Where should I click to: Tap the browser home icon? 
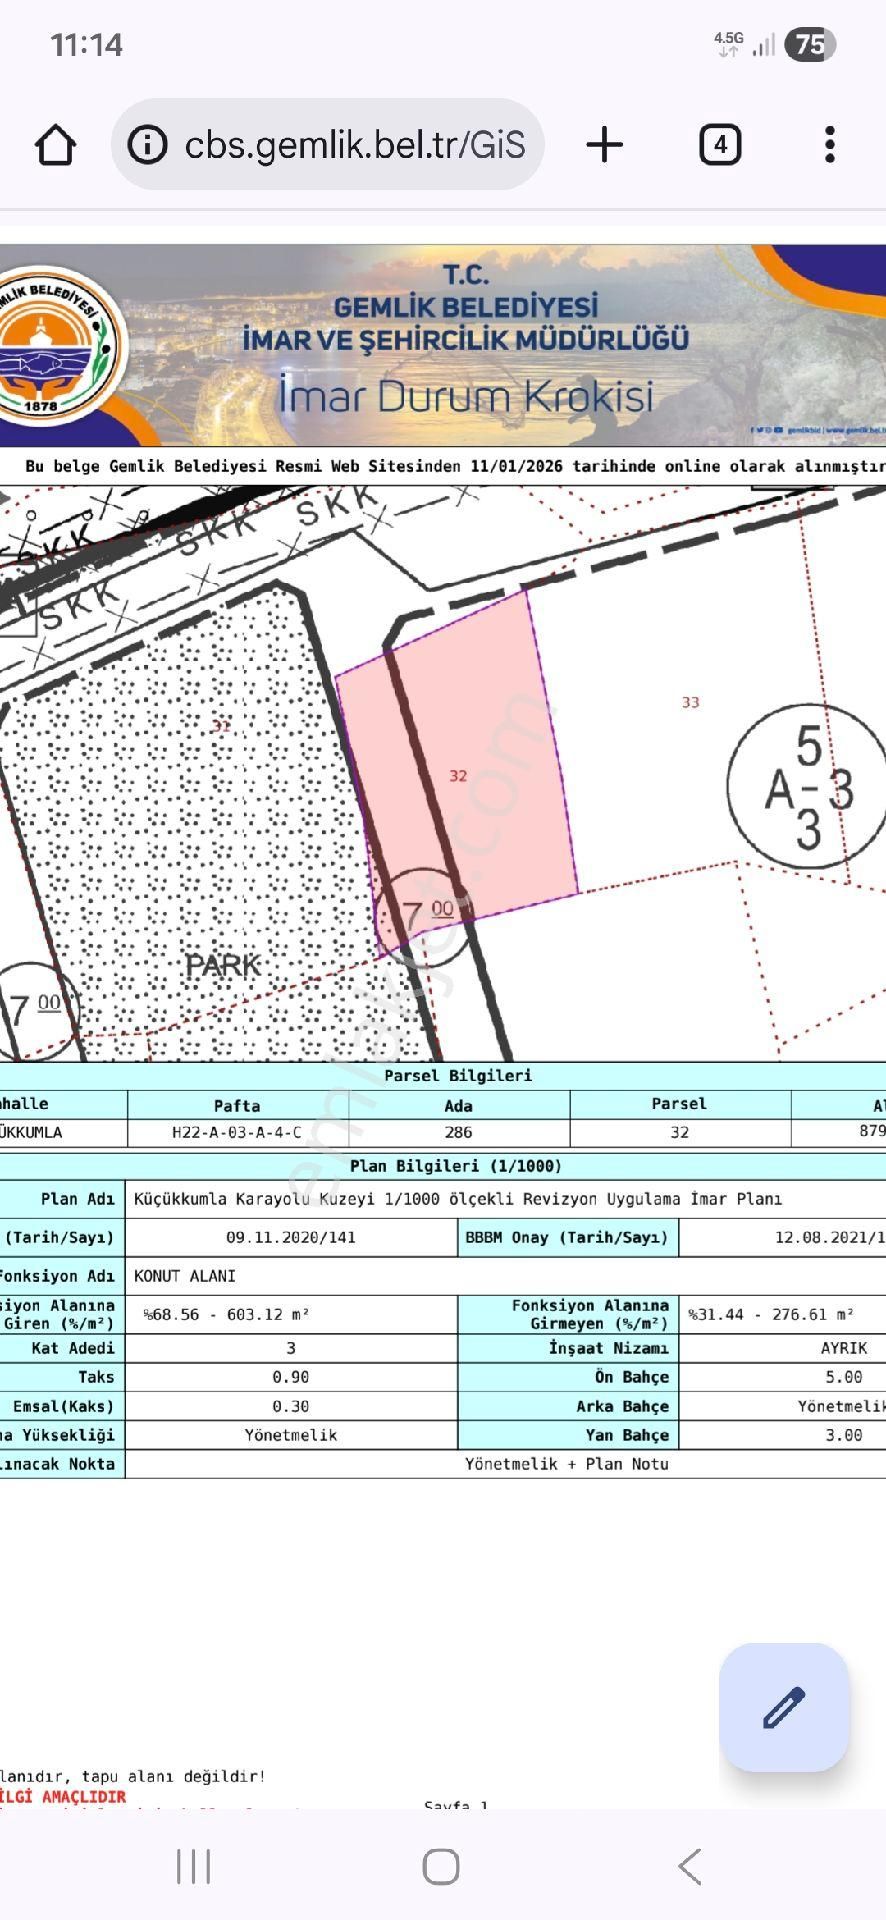pyautogui.click(x=56, y=145)
